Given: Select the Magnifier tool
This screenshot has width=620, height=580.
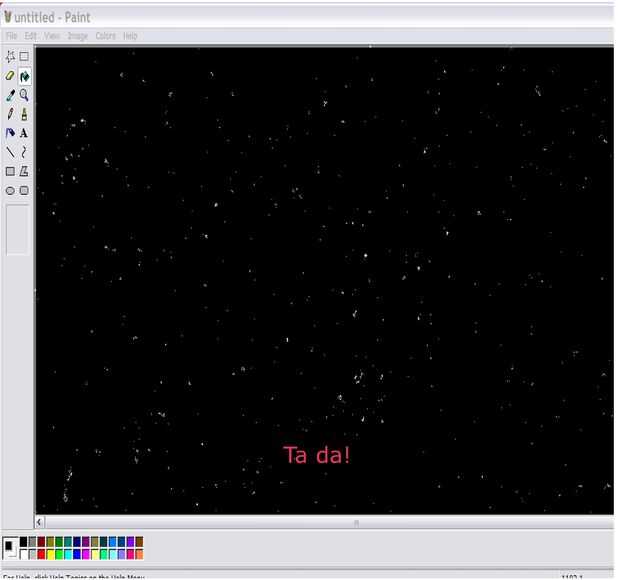Looking at the screenshot, I should 24,95.
